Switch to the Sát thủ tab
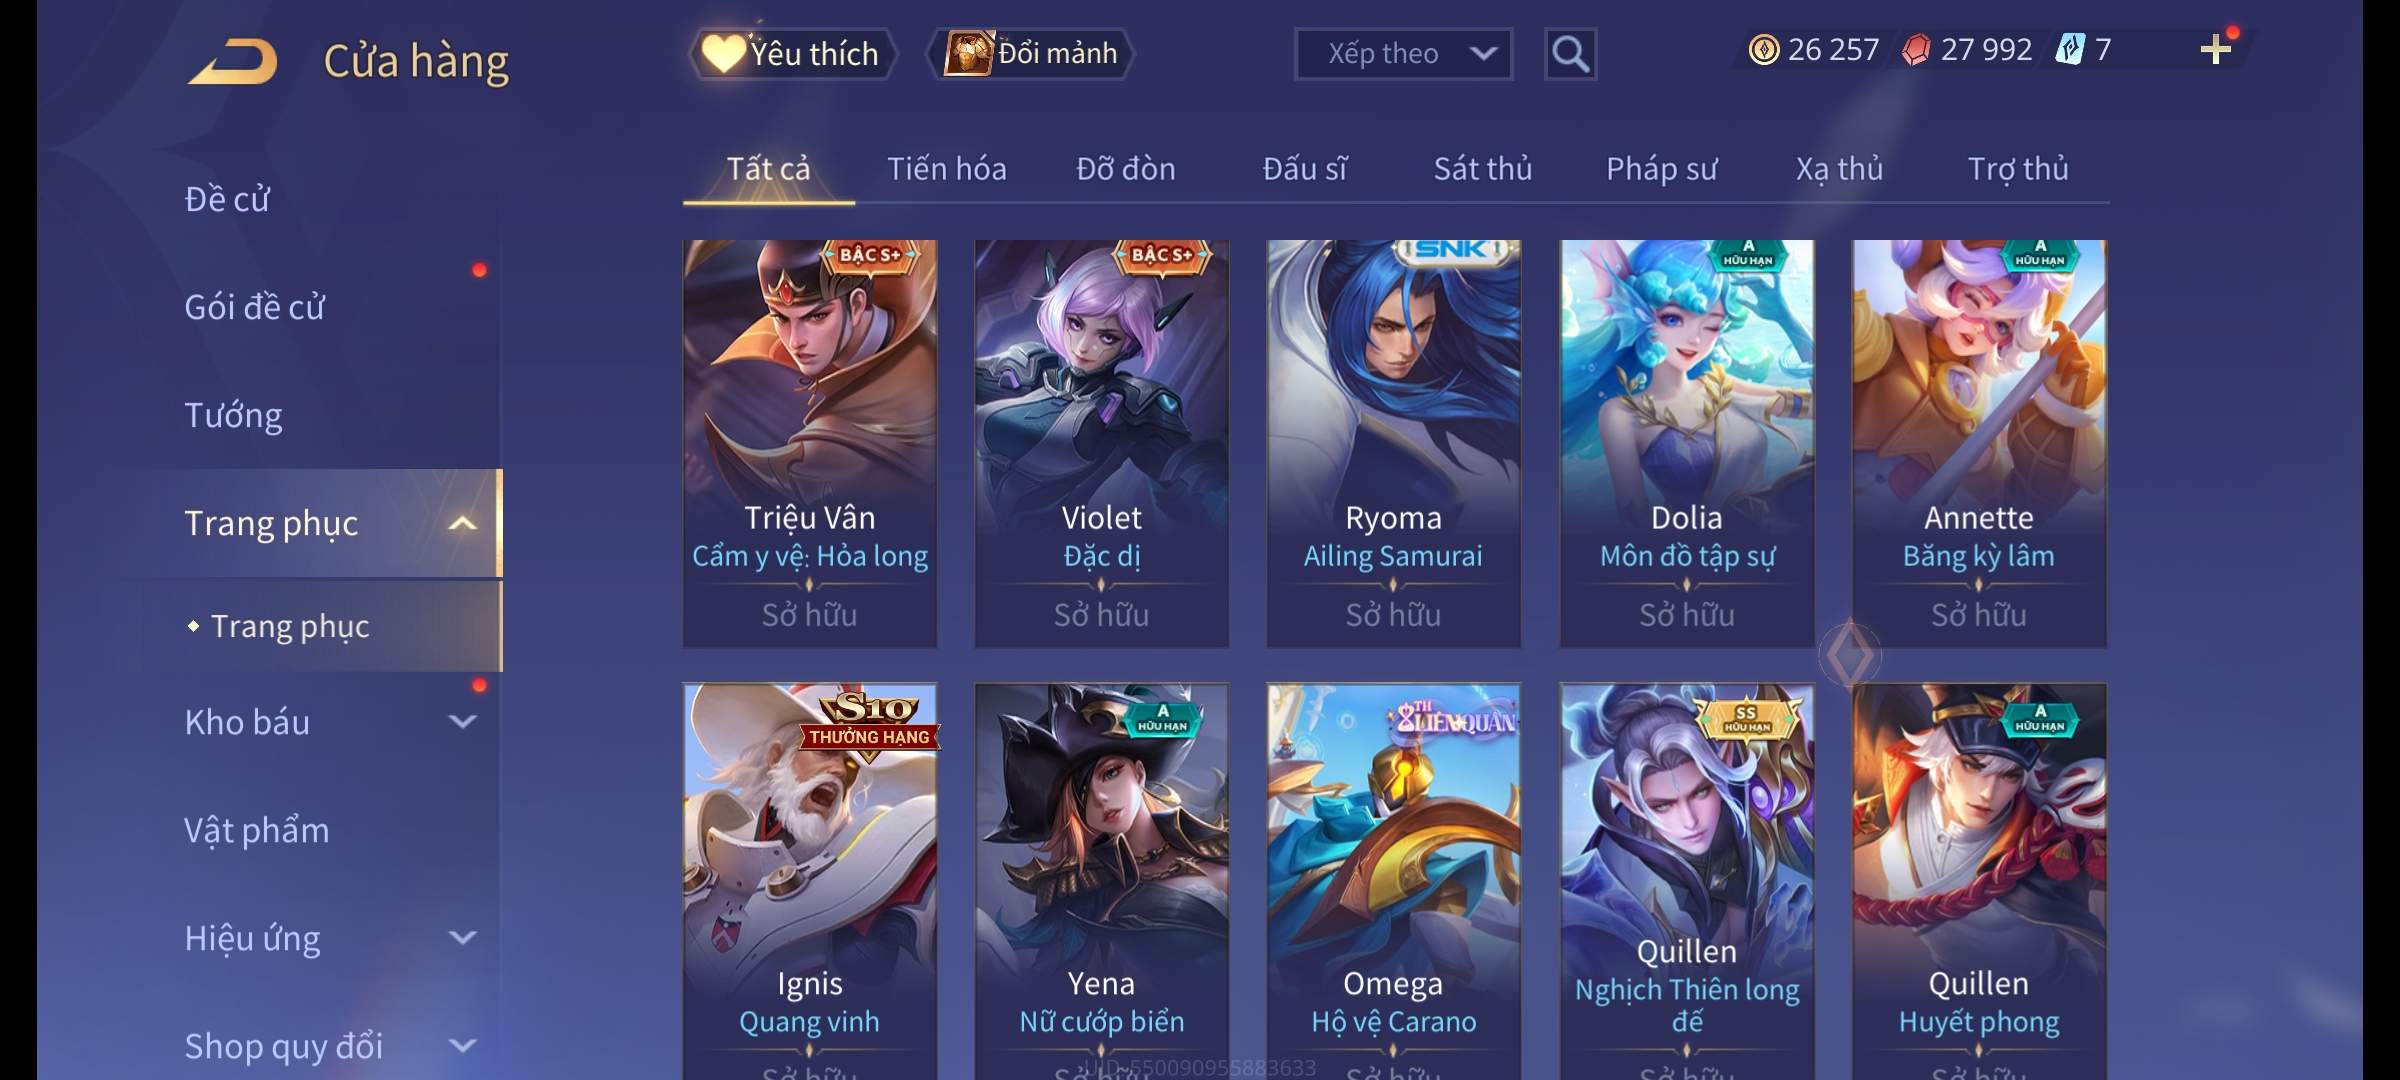 click(x=1483, y=169)
